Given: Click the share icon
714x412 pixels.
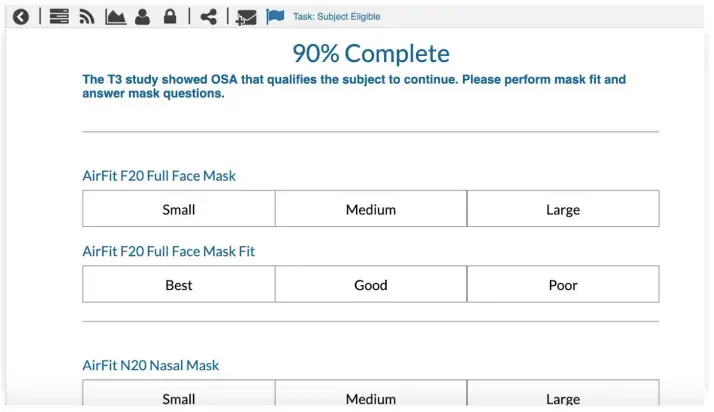Looking at the screenshot, I should (208, 16).
